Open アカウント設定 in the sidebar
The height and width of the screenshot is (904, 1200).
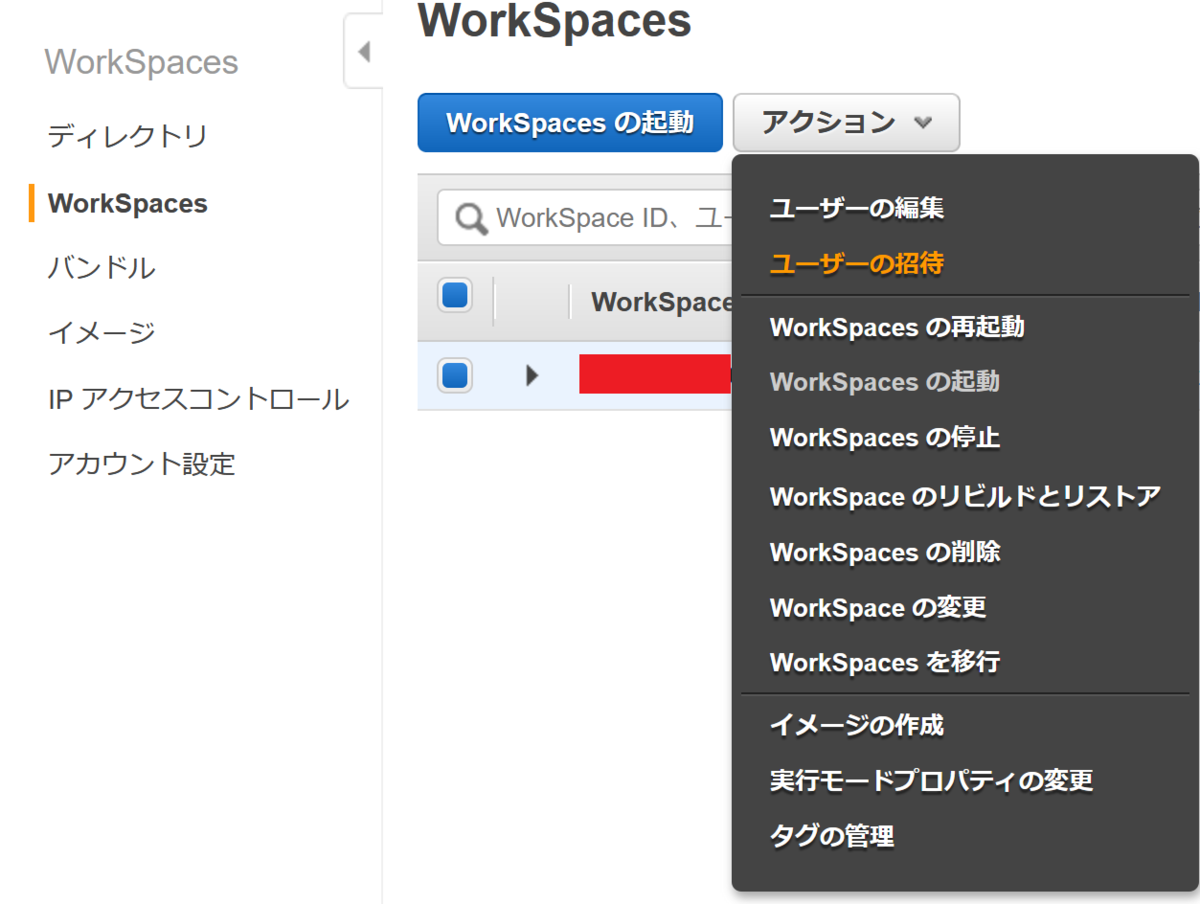pos(140,464)
